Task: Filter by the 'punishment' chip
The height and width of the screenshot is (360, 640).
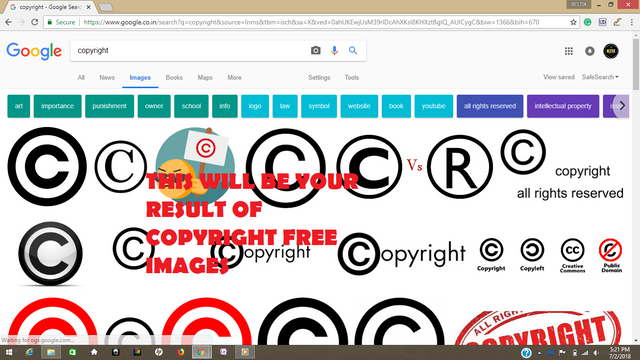Action: (109, 106)
